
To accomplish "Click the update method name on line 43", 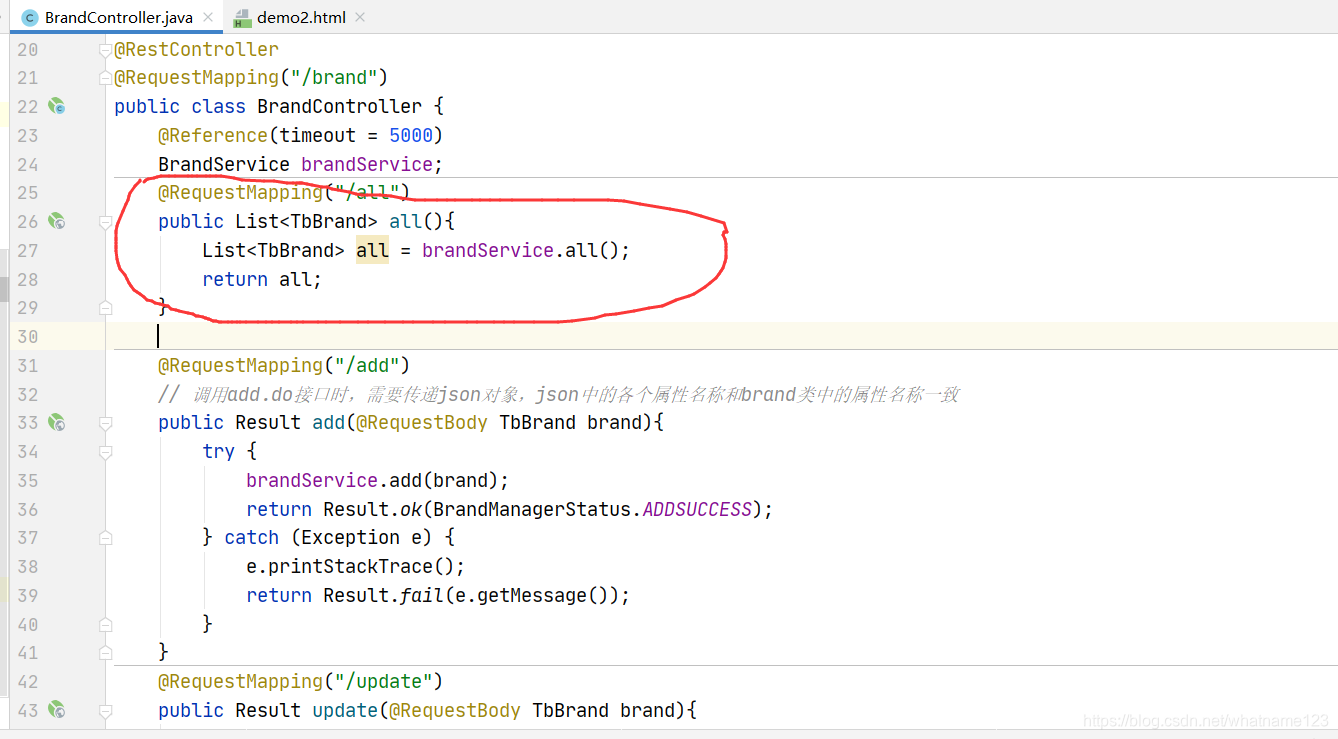I will click(x=345, y=710).
